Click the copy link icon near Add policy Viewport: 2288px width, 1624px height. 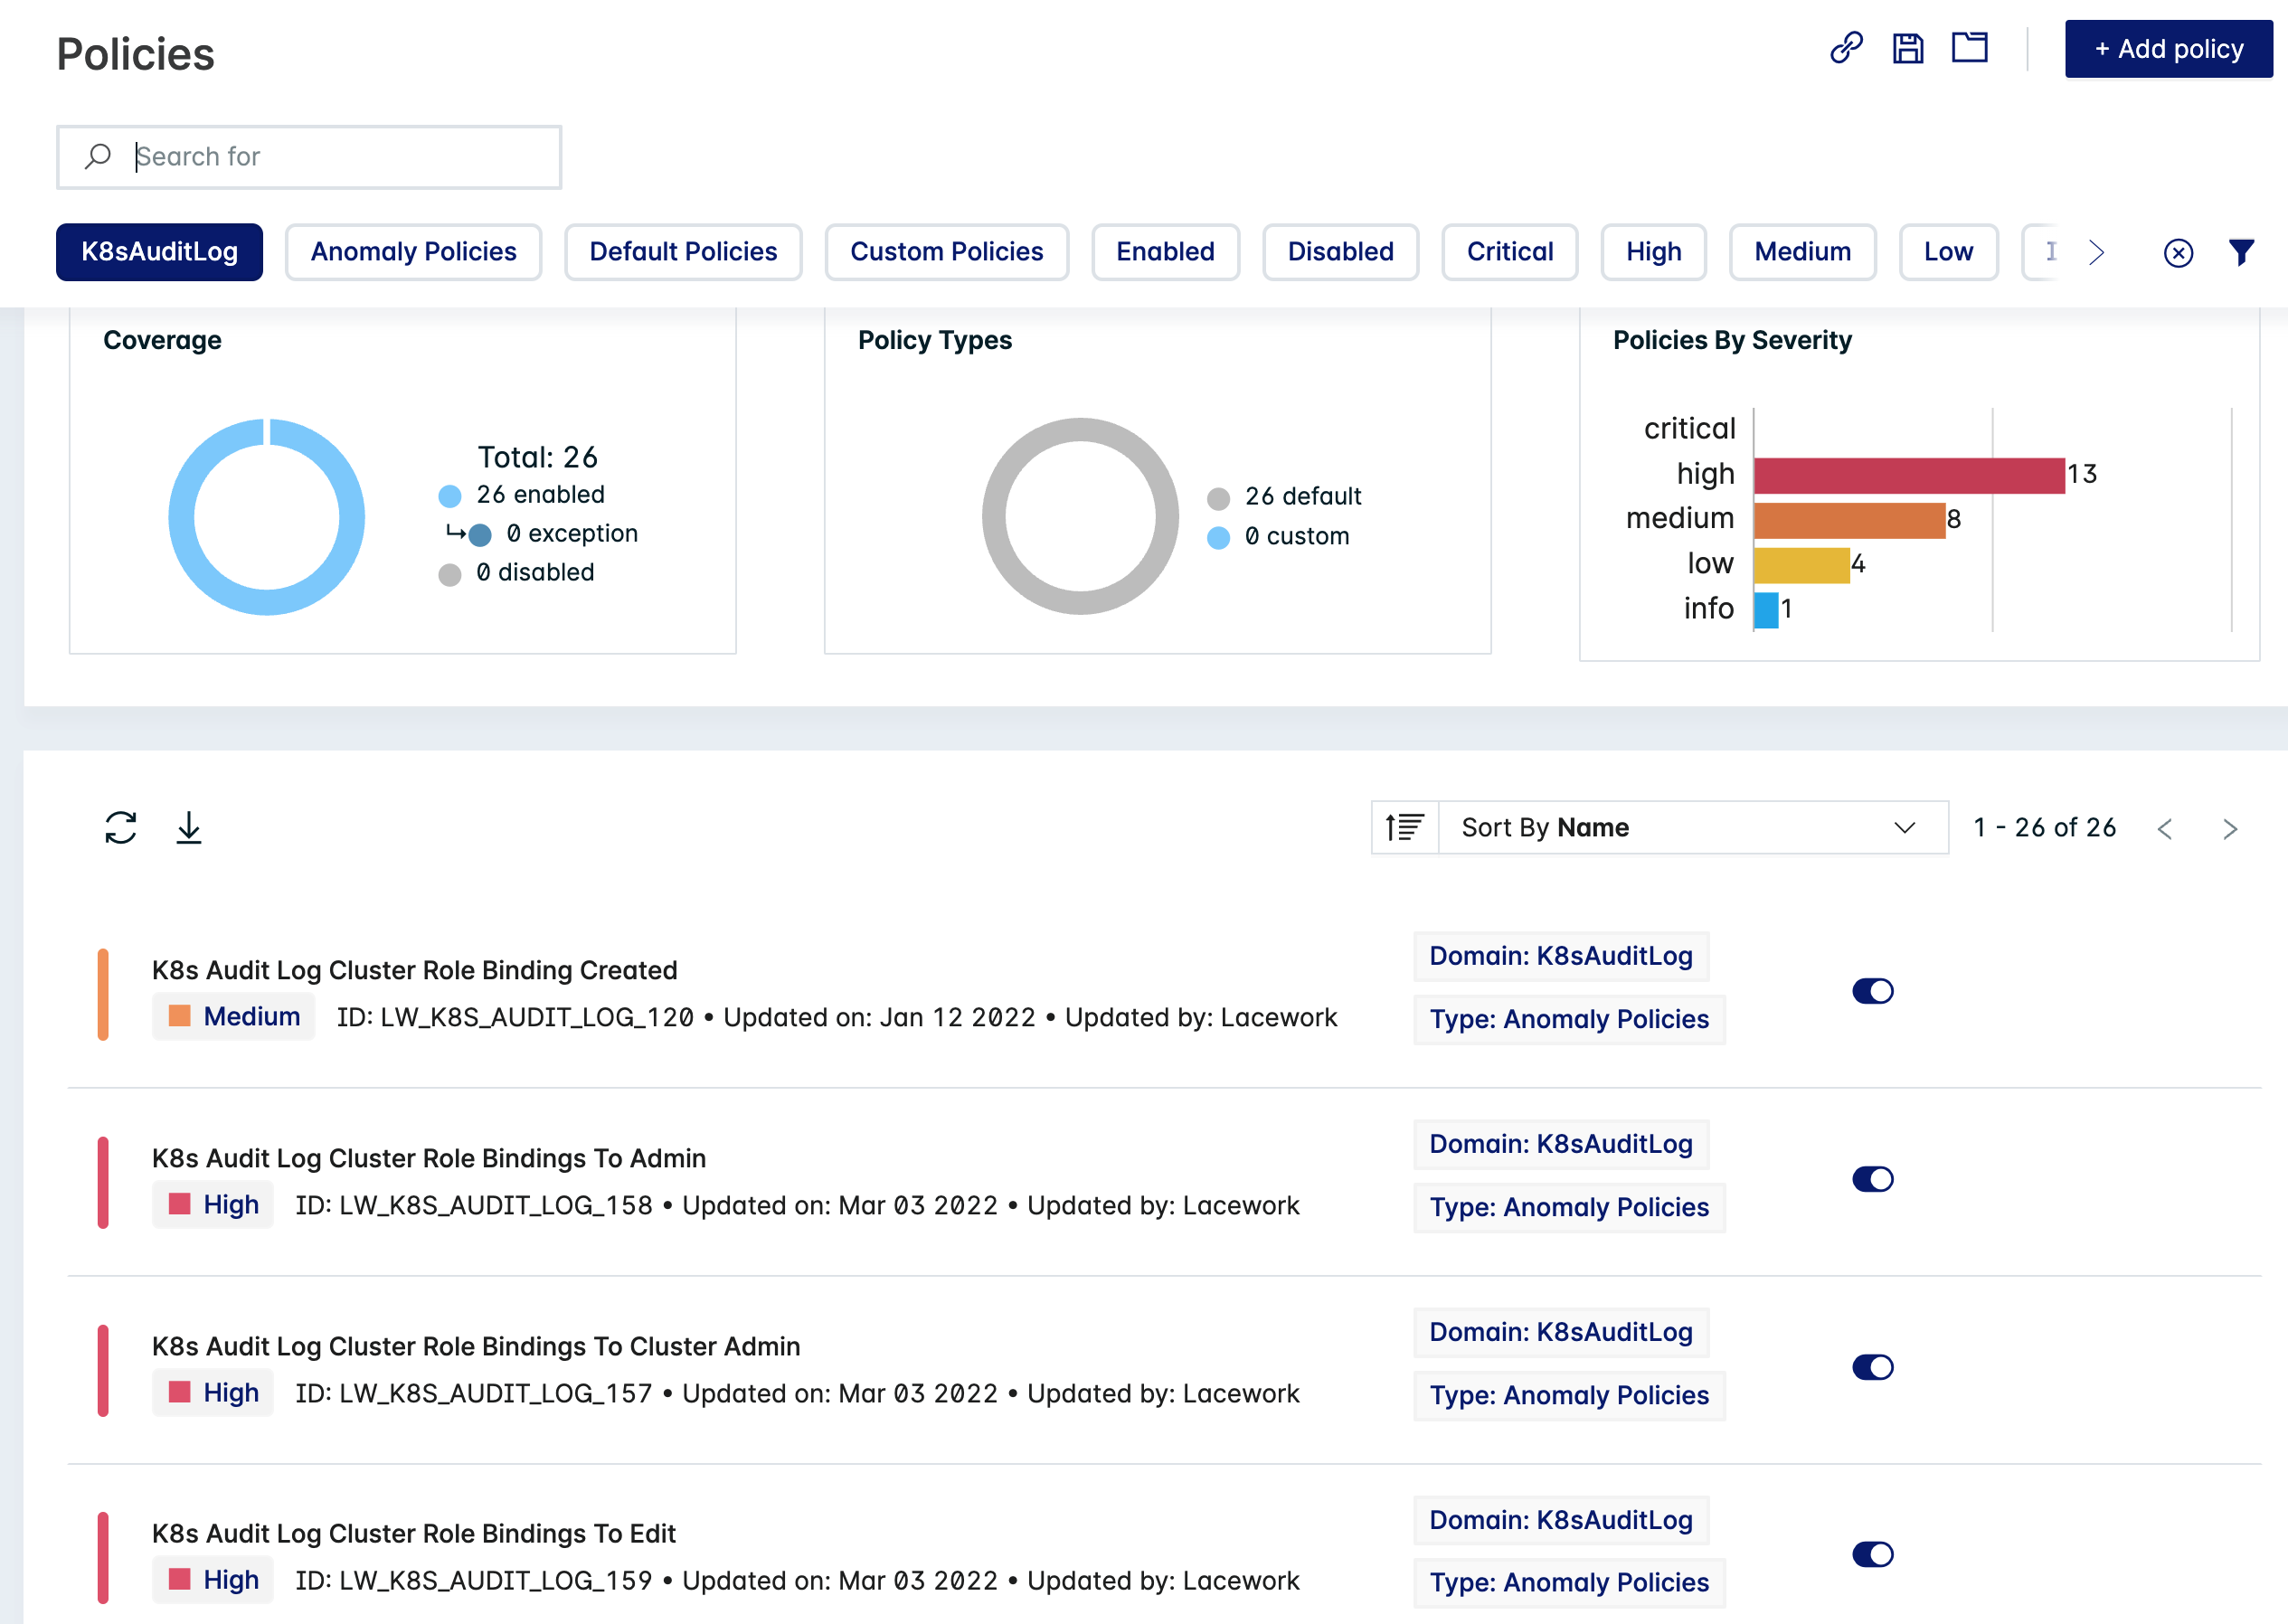click(1846, 47)
